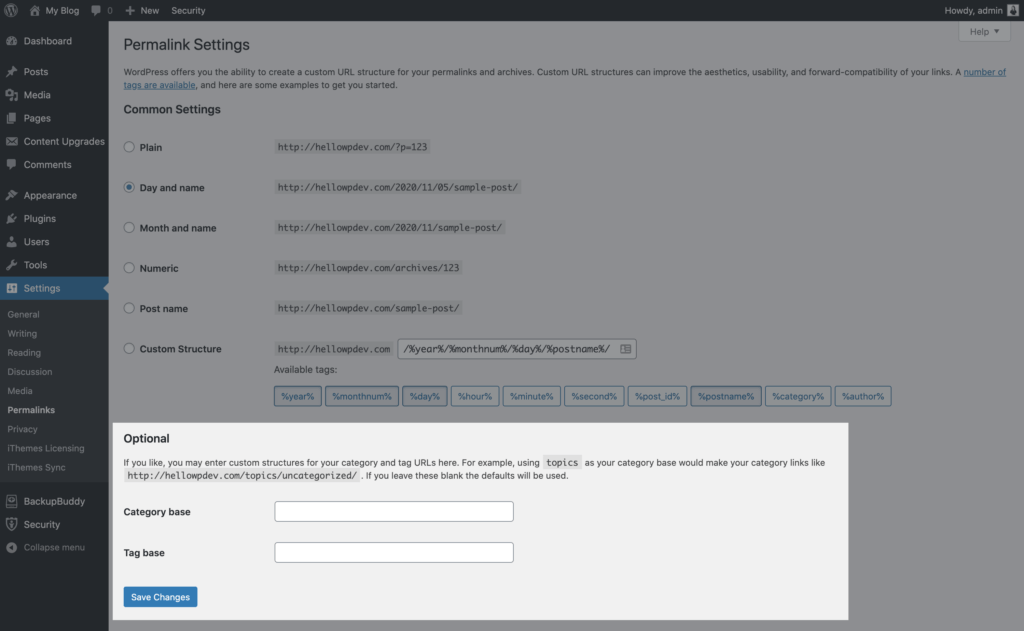Viewport: 1024px width, 631px height.
Task: Click the Plain example URL ?p=123
Action: tap(352, 147)
